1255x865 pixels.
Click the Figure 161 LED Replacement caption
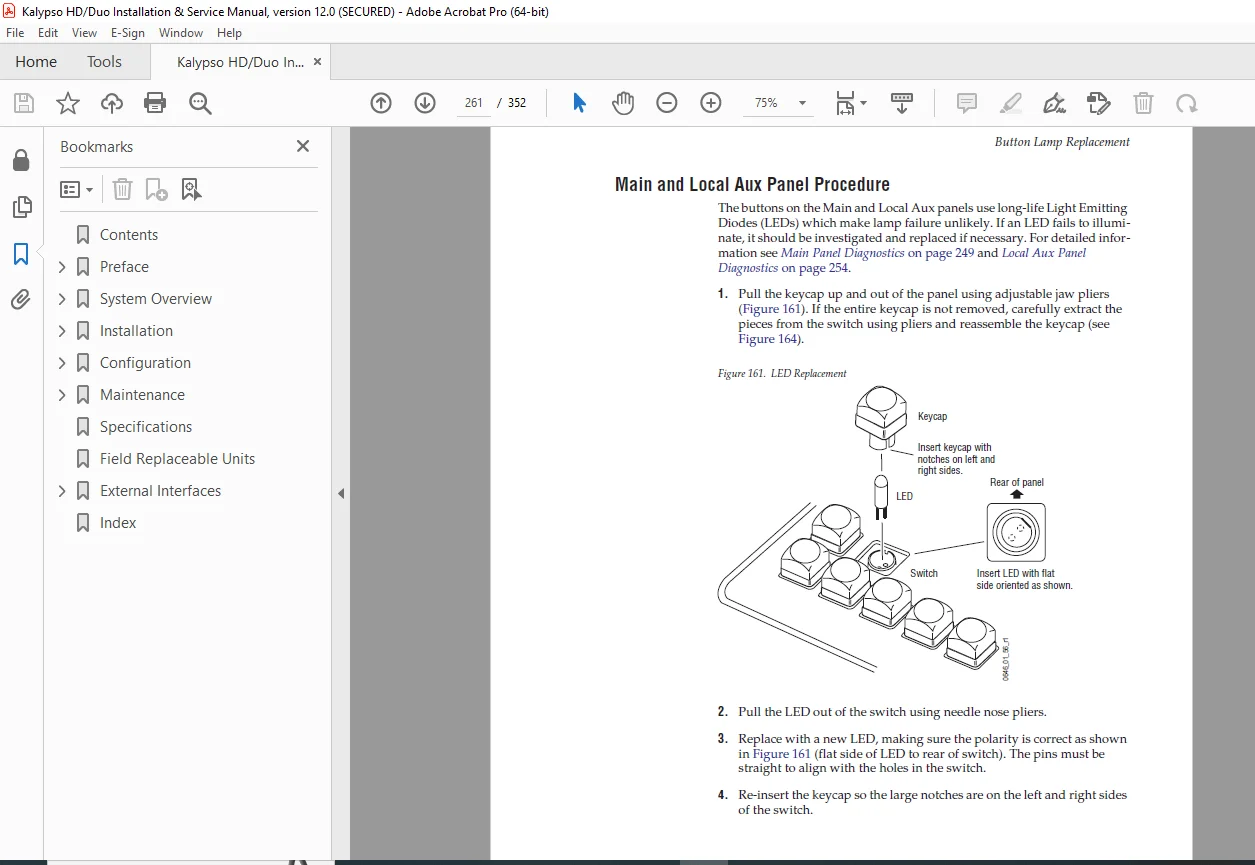782,374
